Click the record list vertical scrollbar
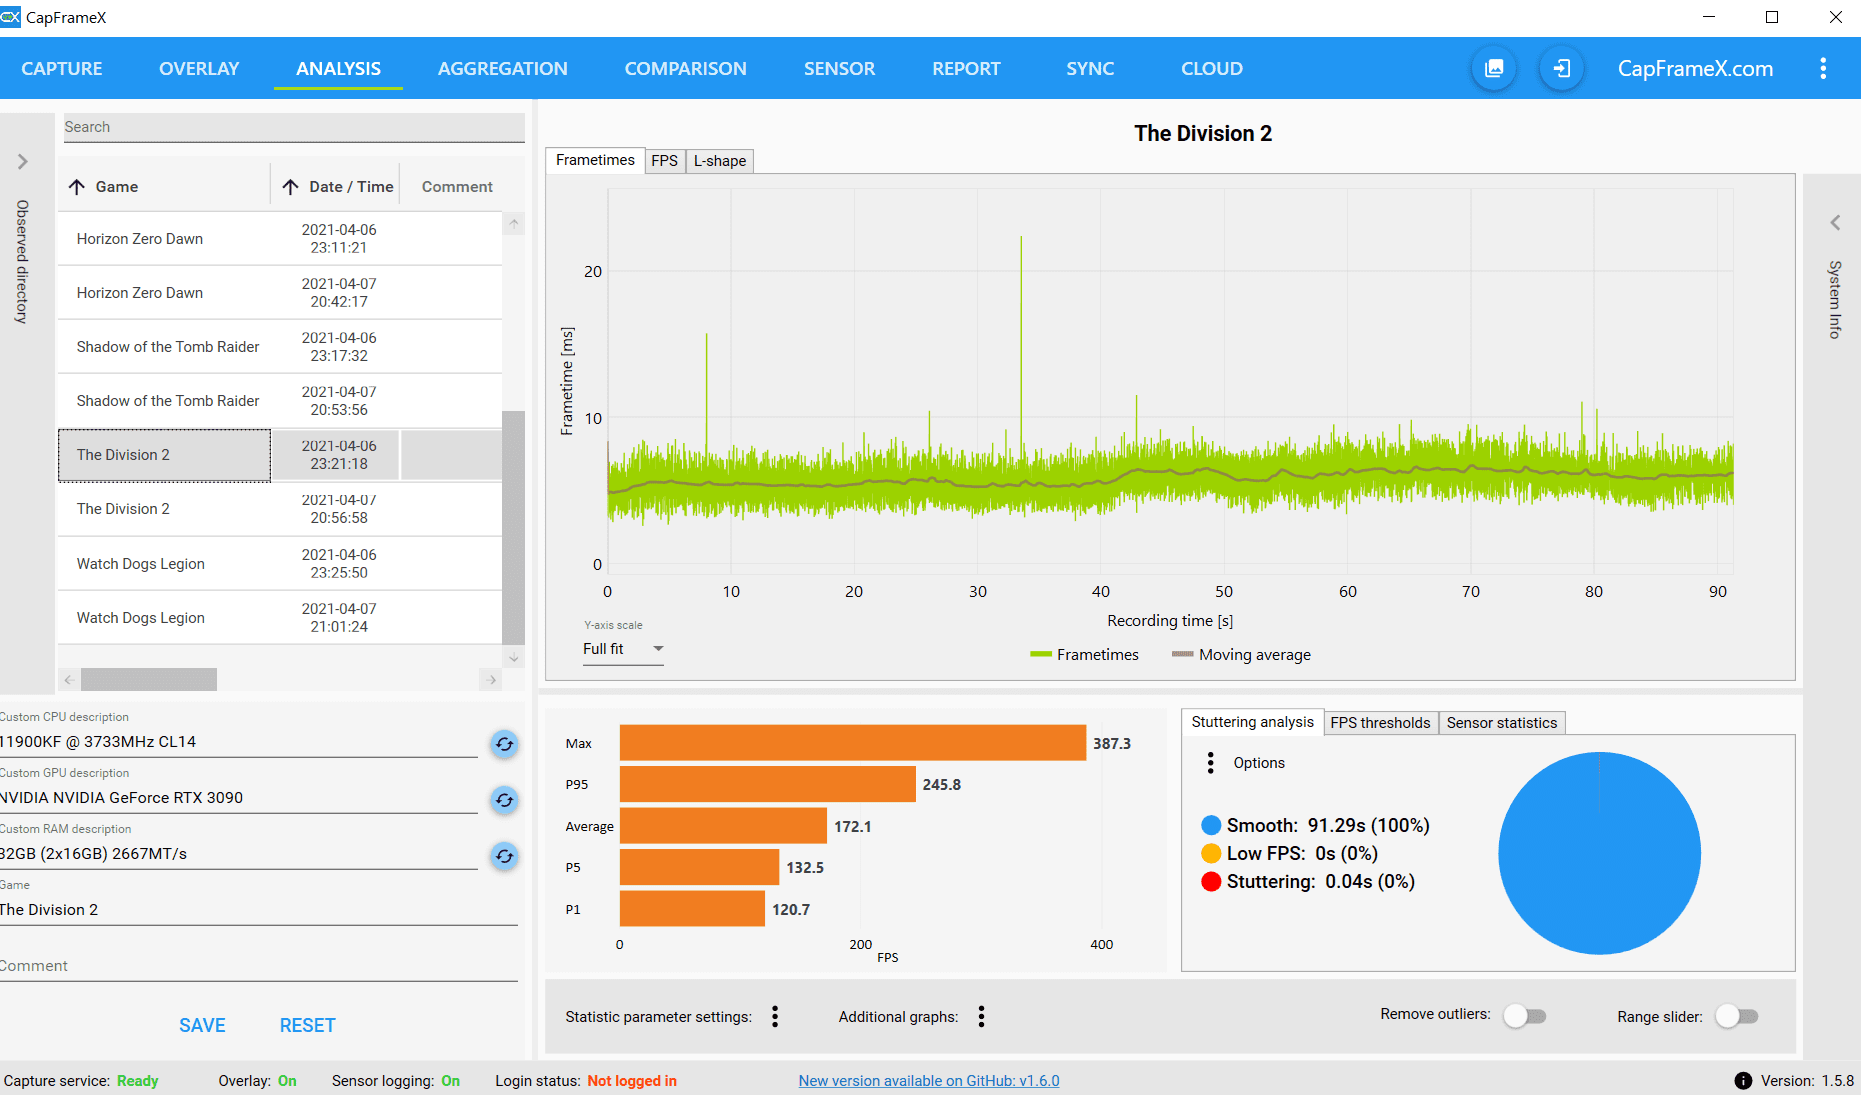This screenshot has height=1095, width=1861. [513, 528]
